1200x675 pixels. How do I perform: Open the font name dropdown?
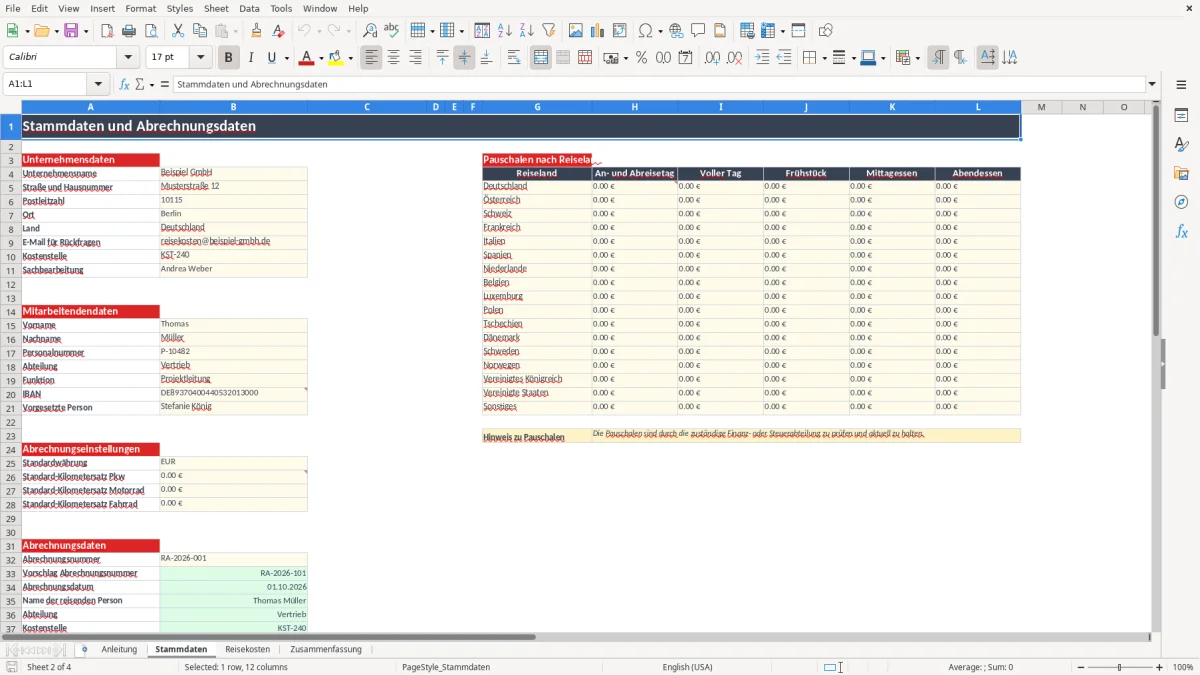(130, 58)
